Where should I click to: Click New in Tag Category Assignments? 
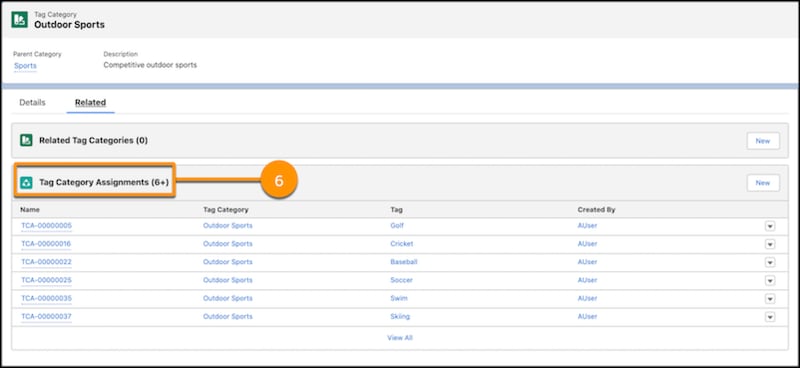click(x=763, y=183)
